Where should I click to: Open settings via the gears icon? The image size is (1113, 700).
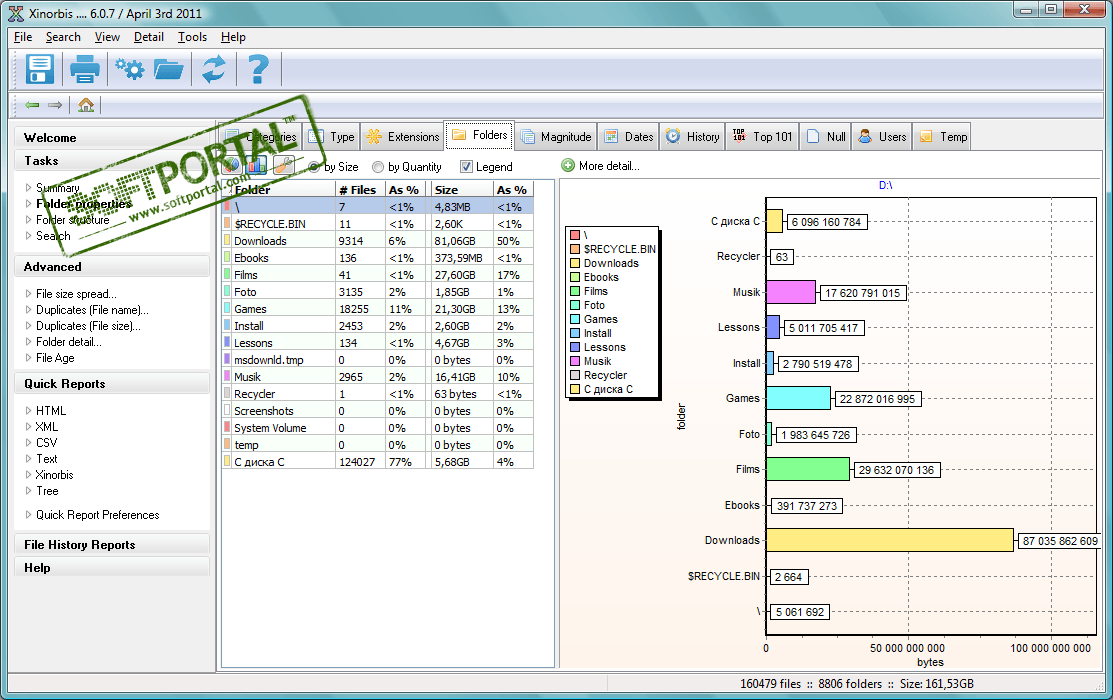pyautogui.click(x=129, y=69)
